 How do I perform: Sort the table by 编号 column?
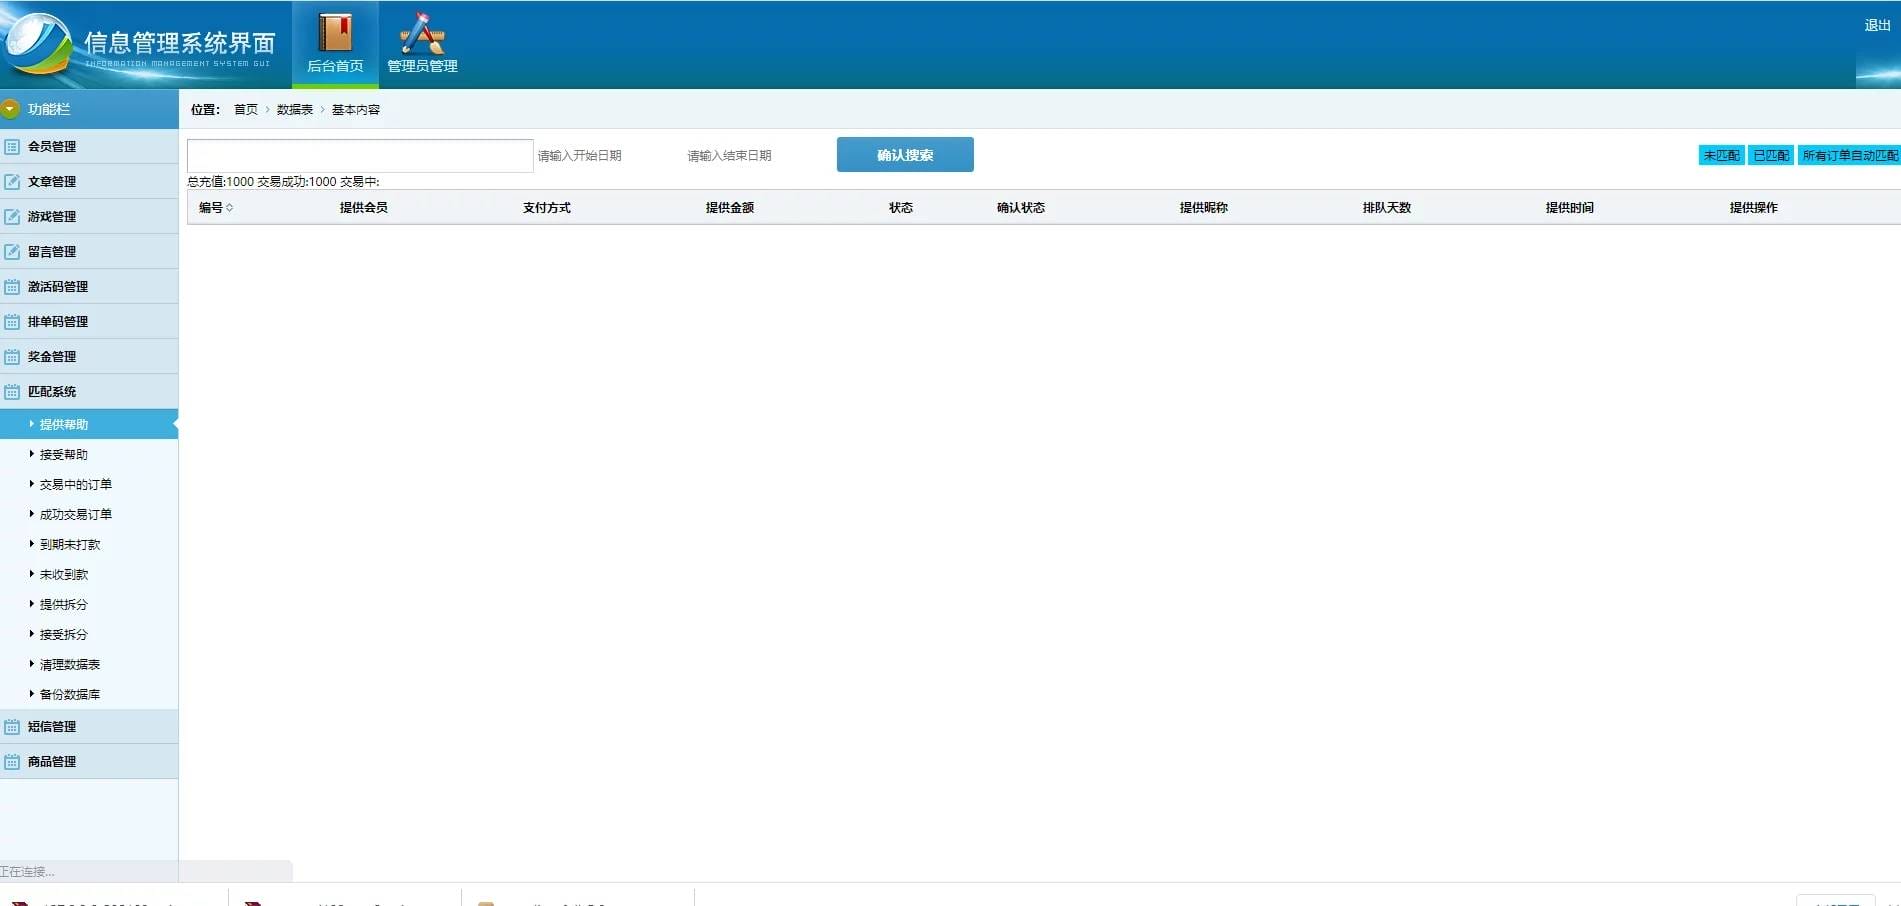click(x=215, y=207)
